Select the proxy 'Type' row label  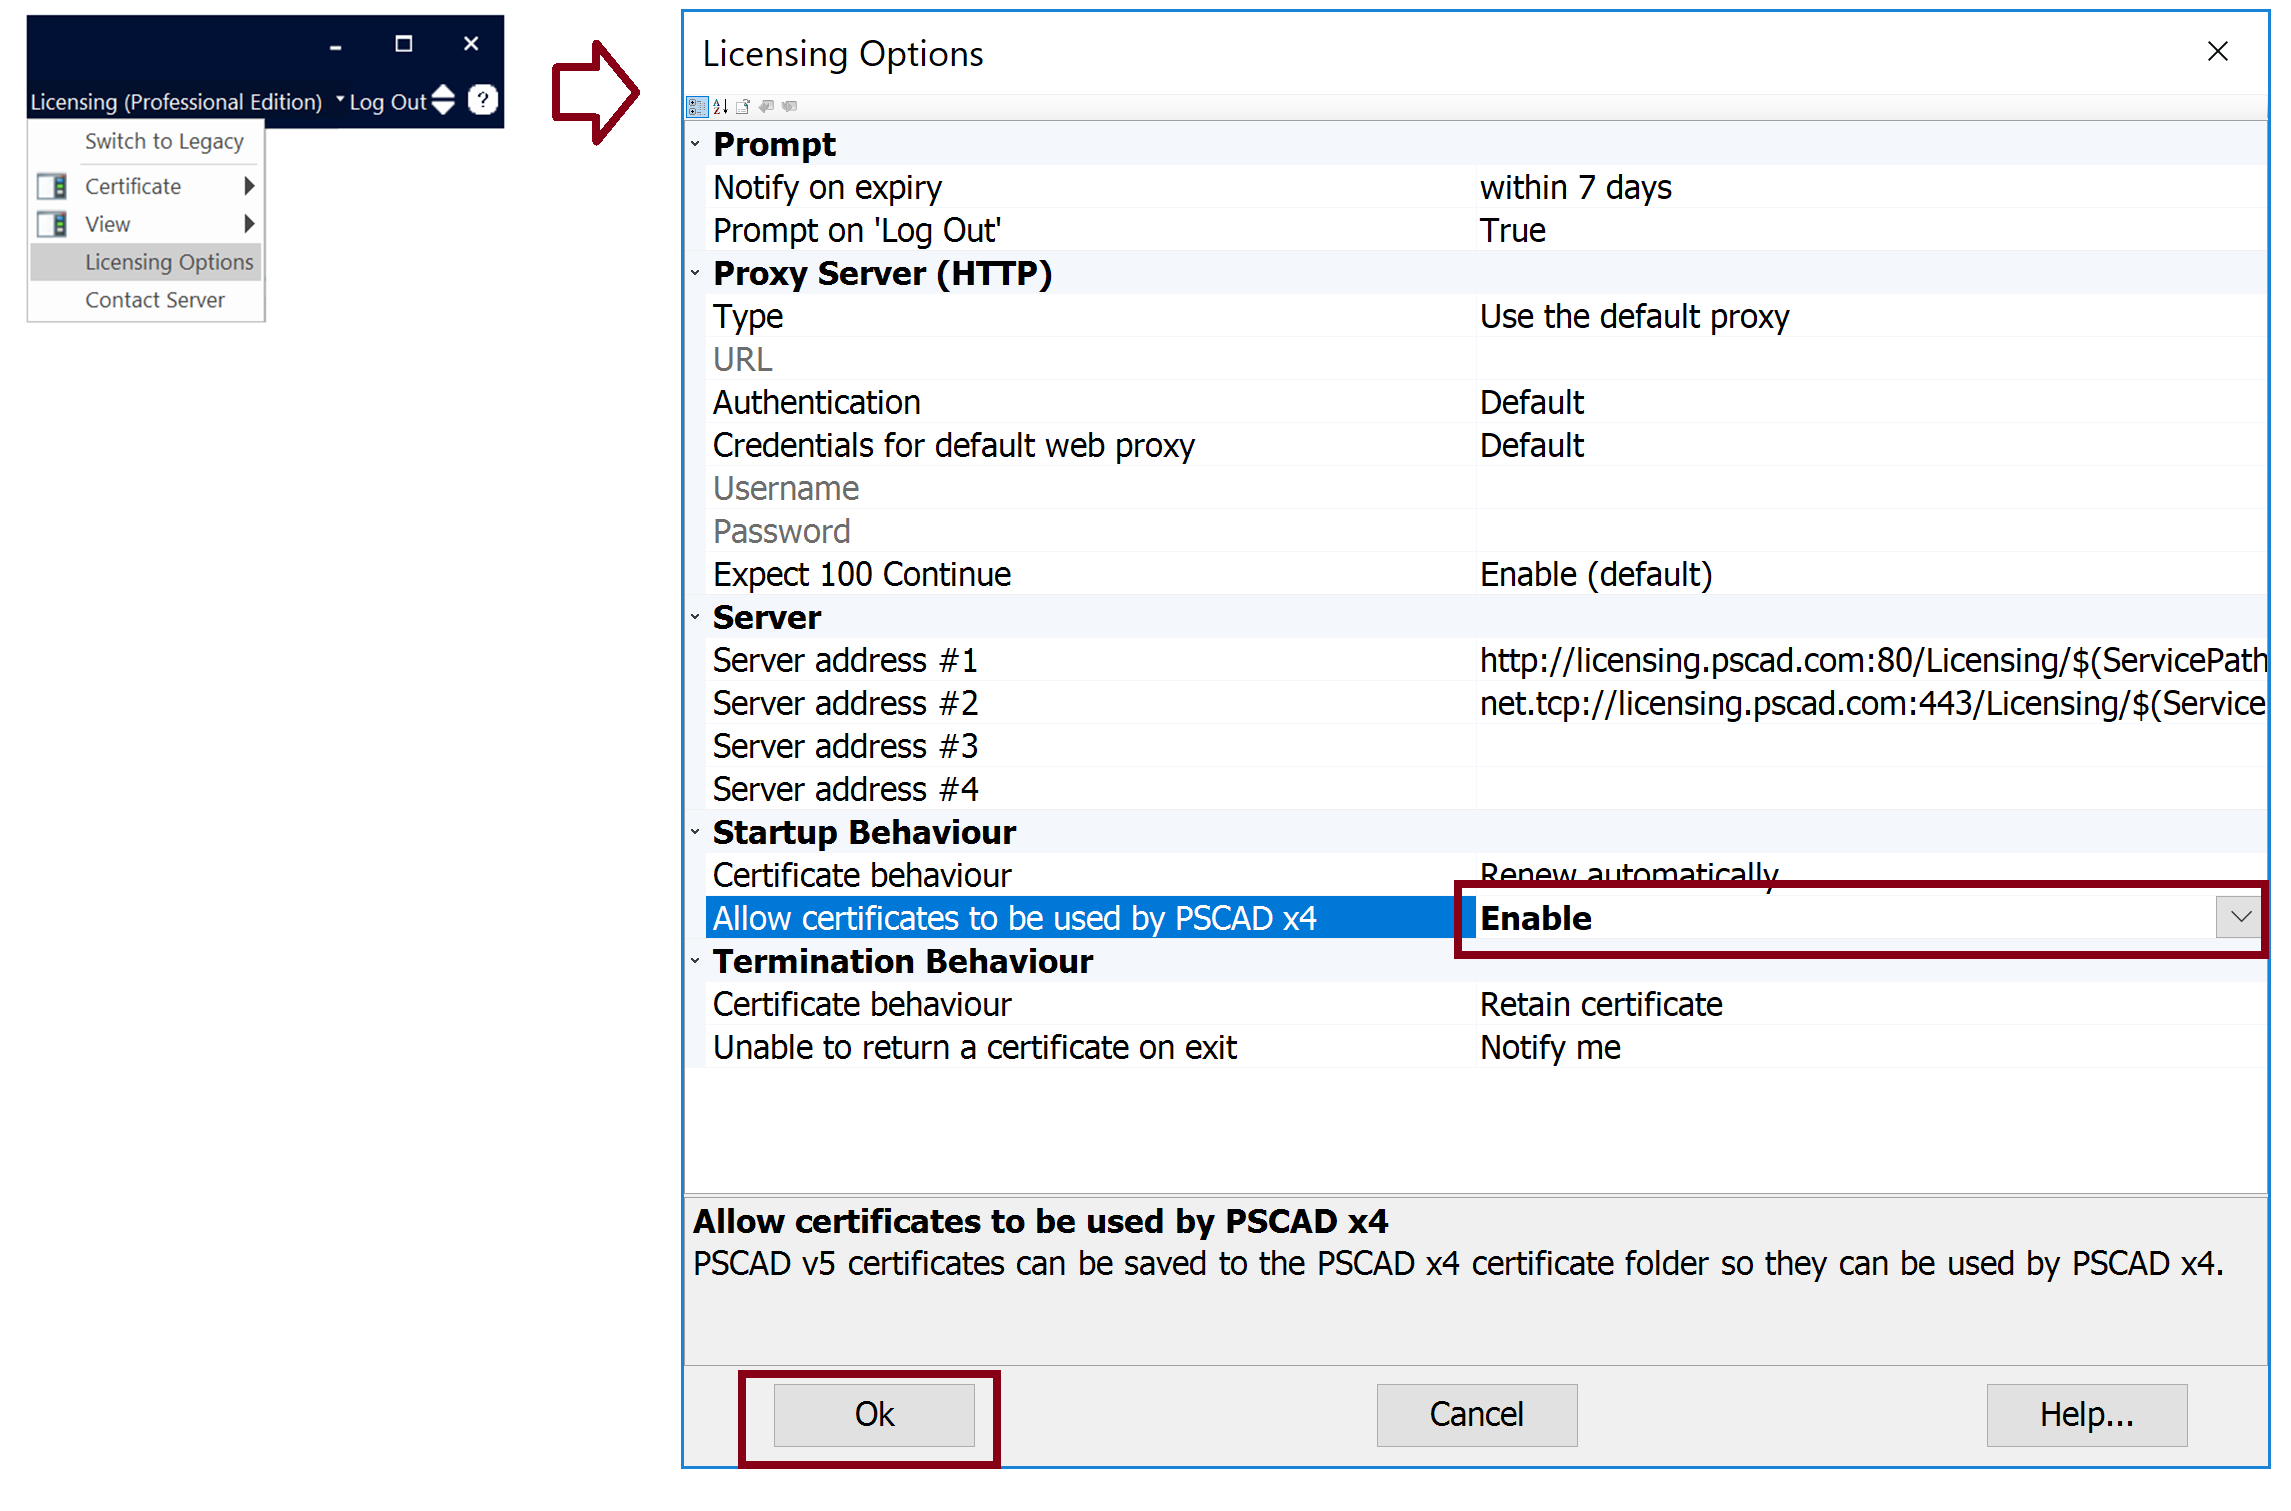coord(747,316)
